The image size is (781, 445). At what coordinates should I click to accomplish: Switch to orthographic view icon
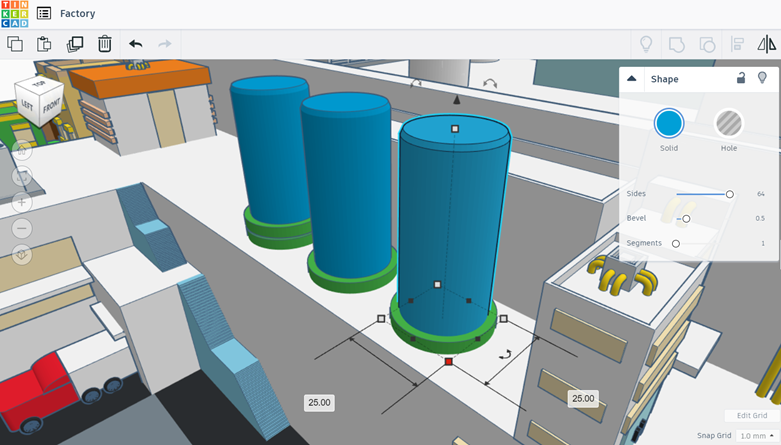[x=22, y=255]
